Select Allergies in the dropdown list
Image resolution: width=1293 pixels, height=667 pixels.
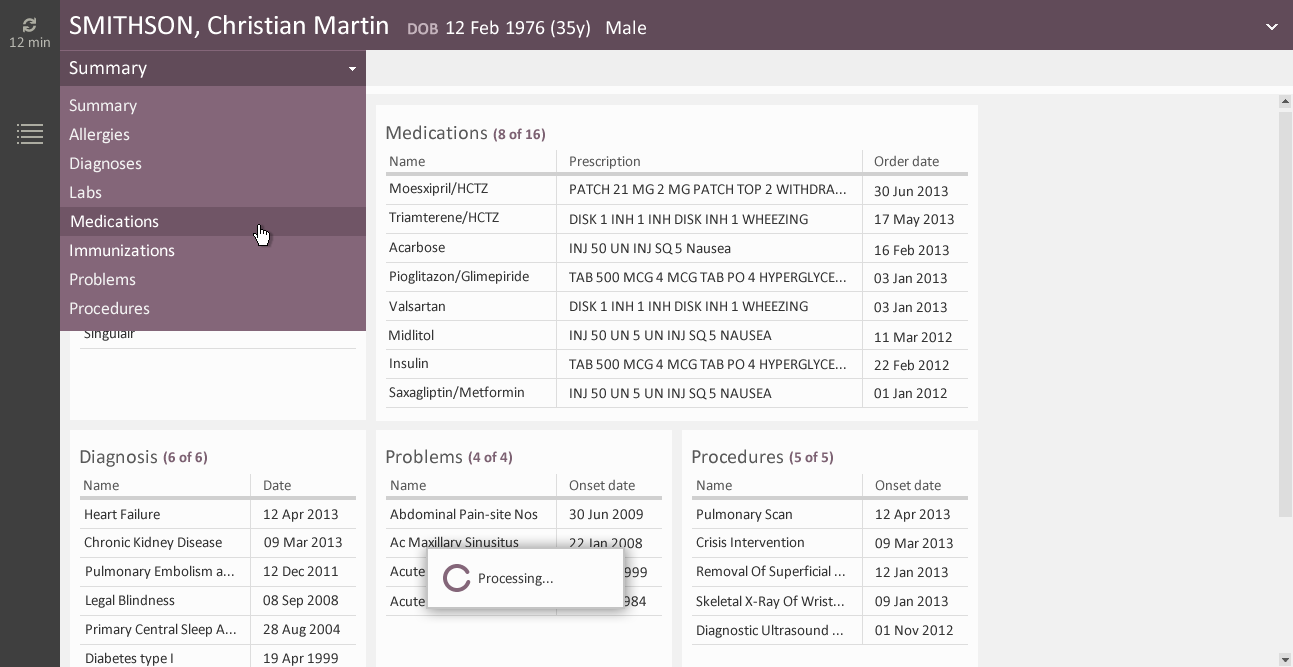click(213, 134)
